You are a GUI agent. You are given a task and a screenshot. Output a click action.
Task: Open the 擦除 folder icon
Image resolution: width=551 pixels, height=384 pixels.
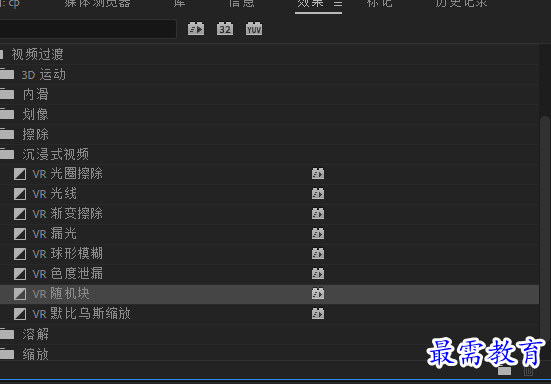(x=7, y=134)
